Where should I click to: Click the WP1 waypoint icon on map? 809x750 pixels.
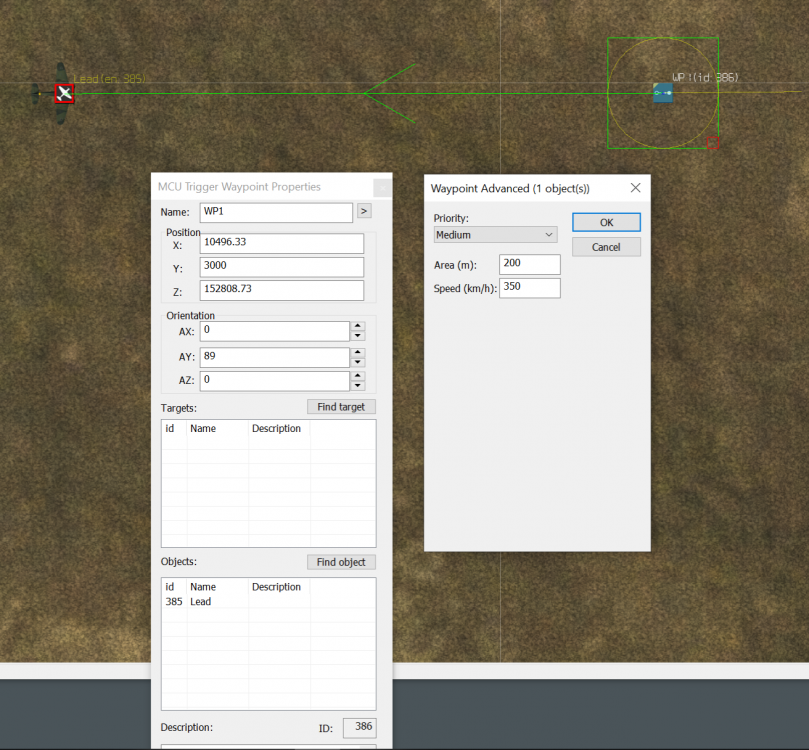click(x=662, y=93)
